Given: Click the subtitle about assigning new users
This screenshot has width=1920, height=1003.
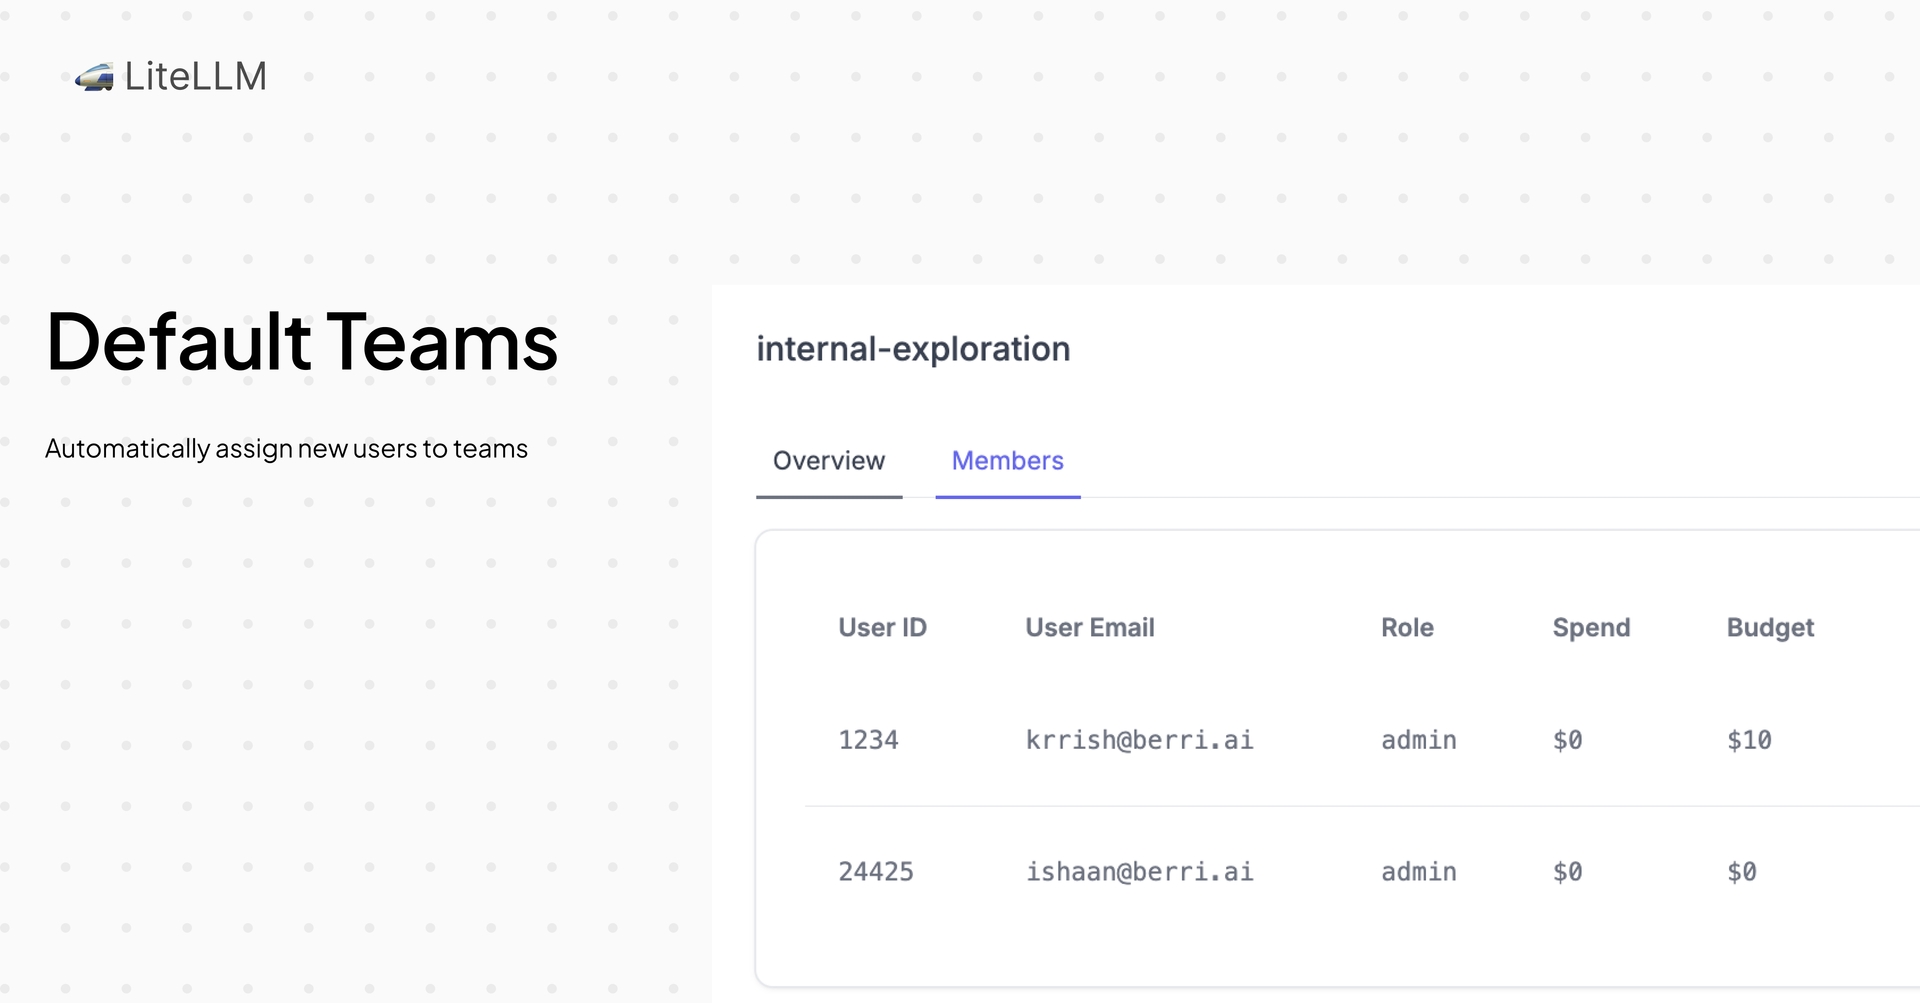Looking at the screenshot, I should (287, 449).
